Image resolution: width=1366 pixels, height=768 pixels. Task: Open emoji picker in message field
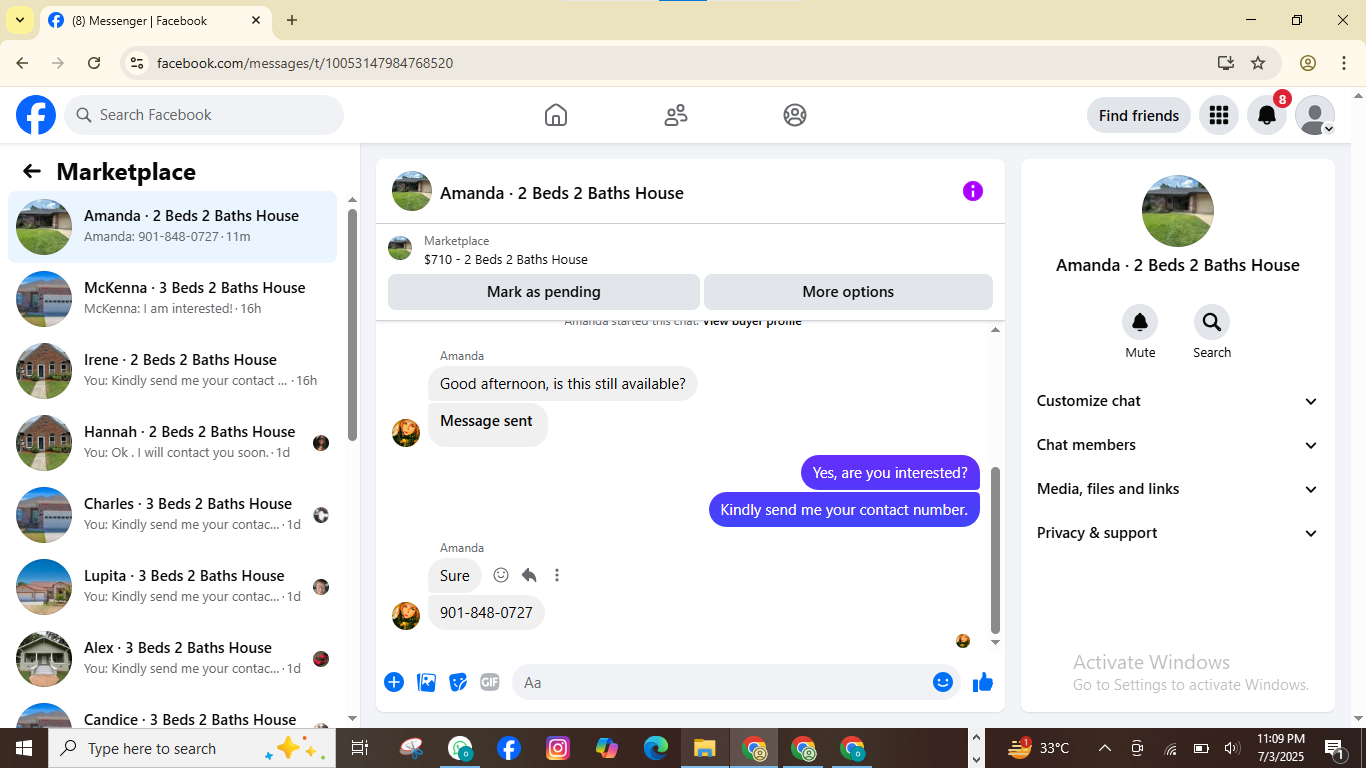943,682
